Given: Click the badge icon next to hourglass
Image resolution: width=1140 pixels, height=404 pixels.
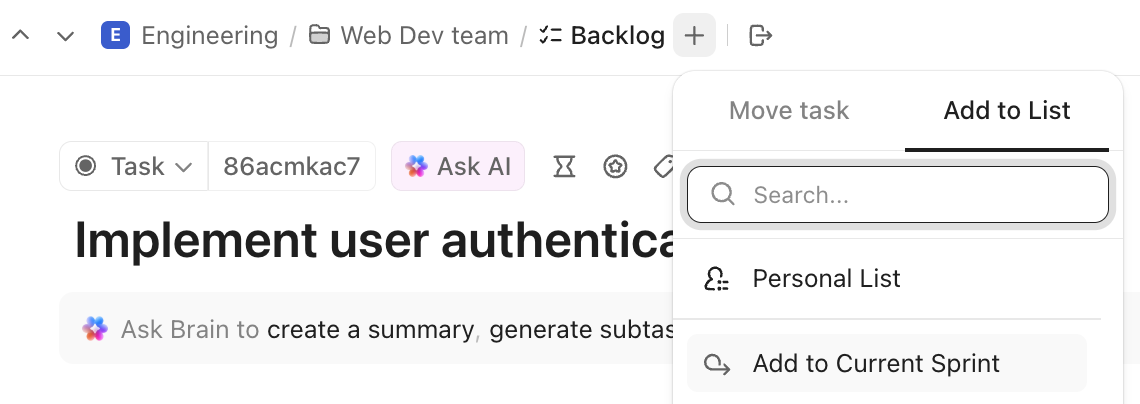Looking at the screenshot, I should (615, 167).
